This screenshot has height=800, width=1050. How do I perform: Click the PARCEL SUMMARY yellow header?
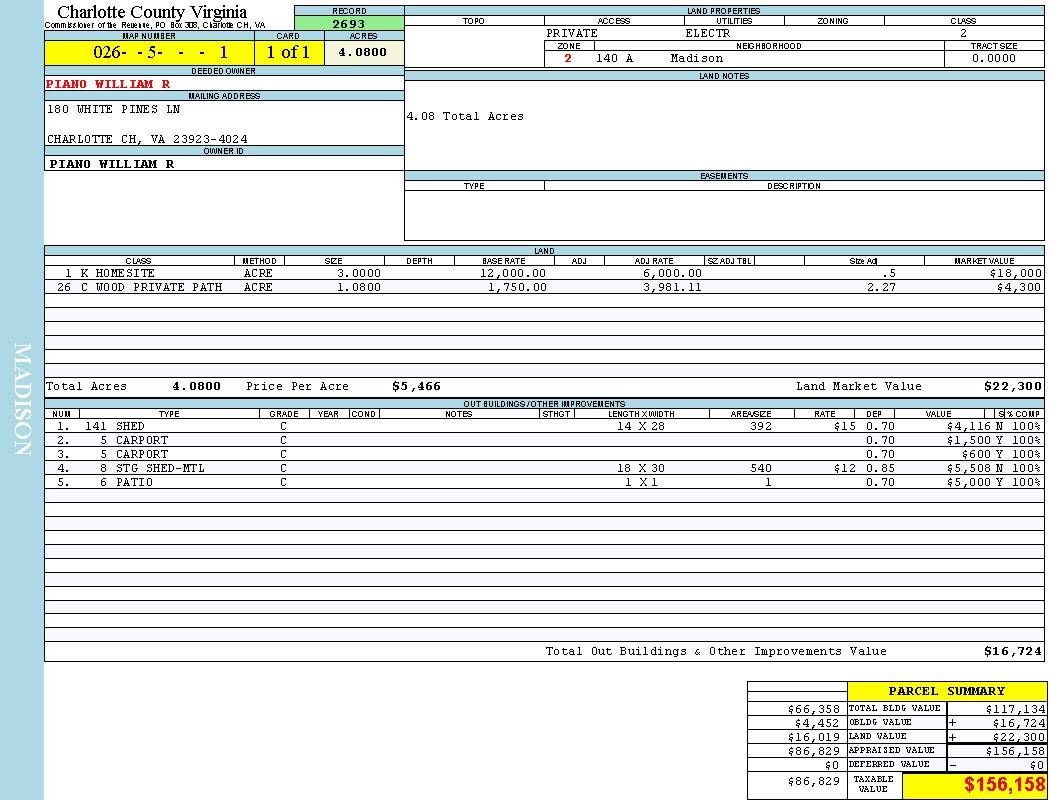(x=946, y=691)
